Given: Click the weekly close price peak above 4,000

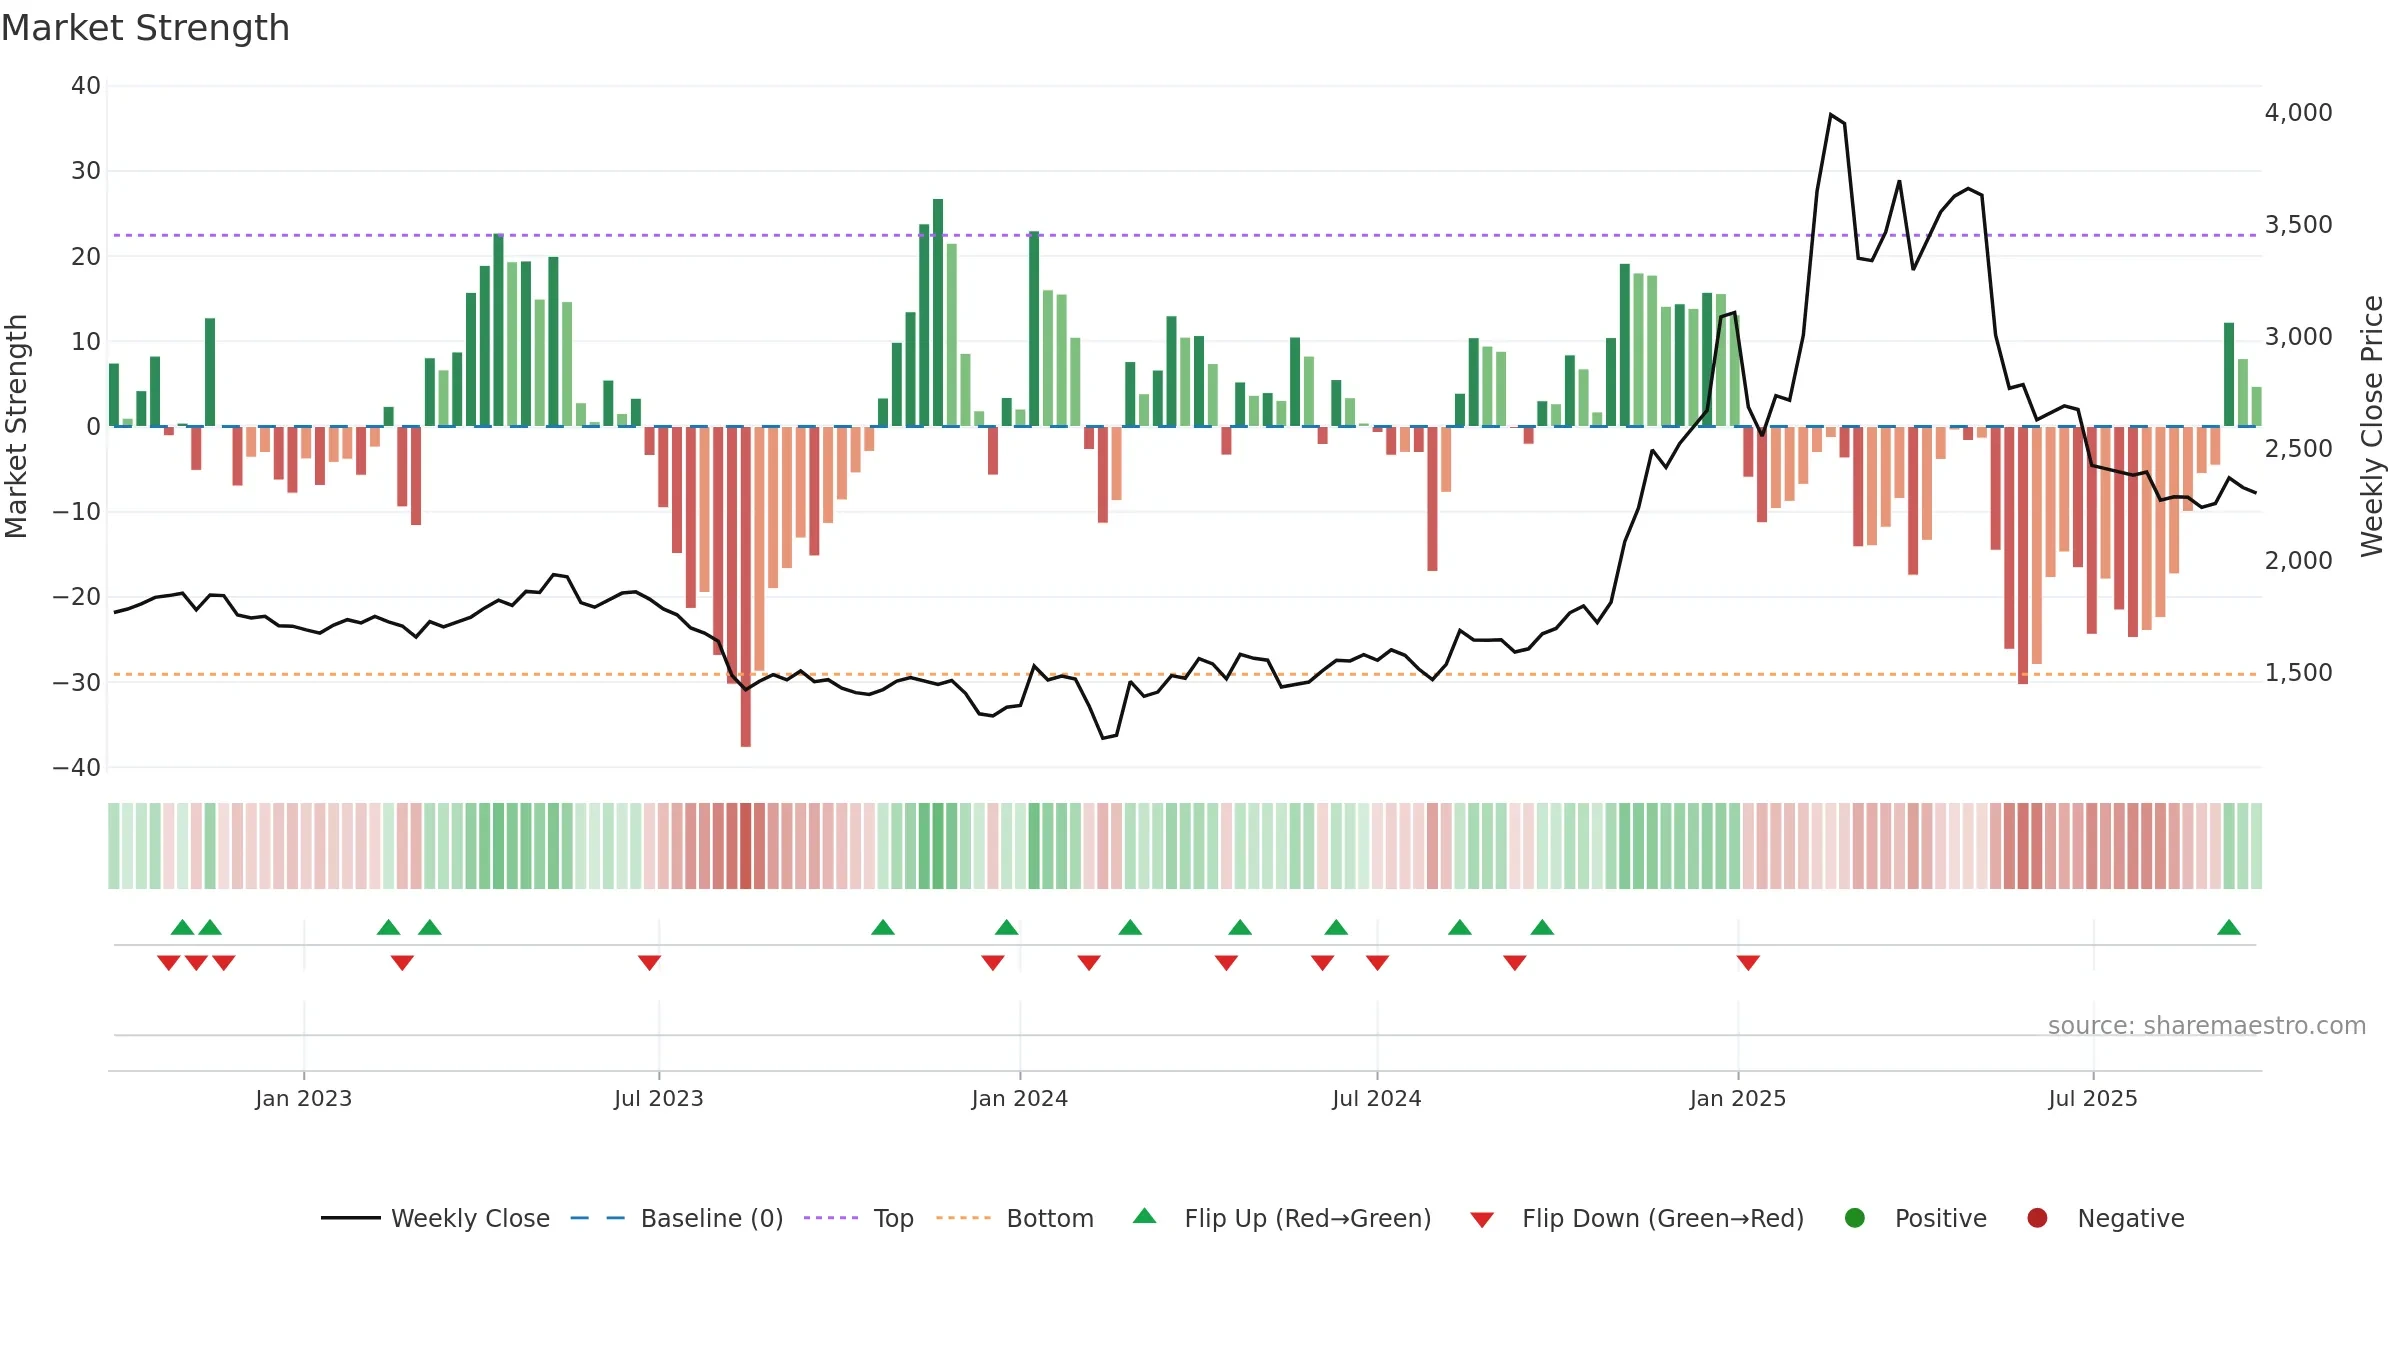Looking at the screenshot, I should pos(1831,115).
